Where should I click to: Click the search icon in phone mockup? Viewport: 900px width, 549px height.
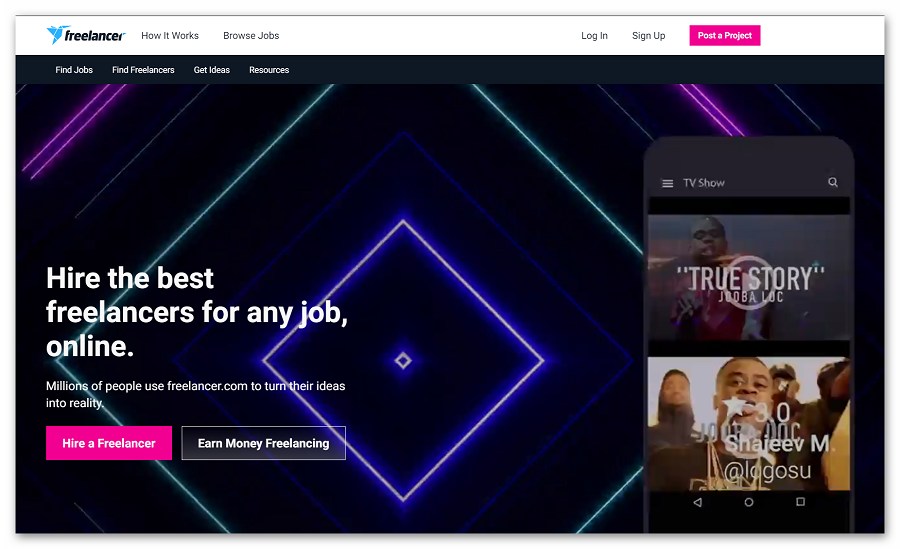pyautogui.click(x=833, y=183)
